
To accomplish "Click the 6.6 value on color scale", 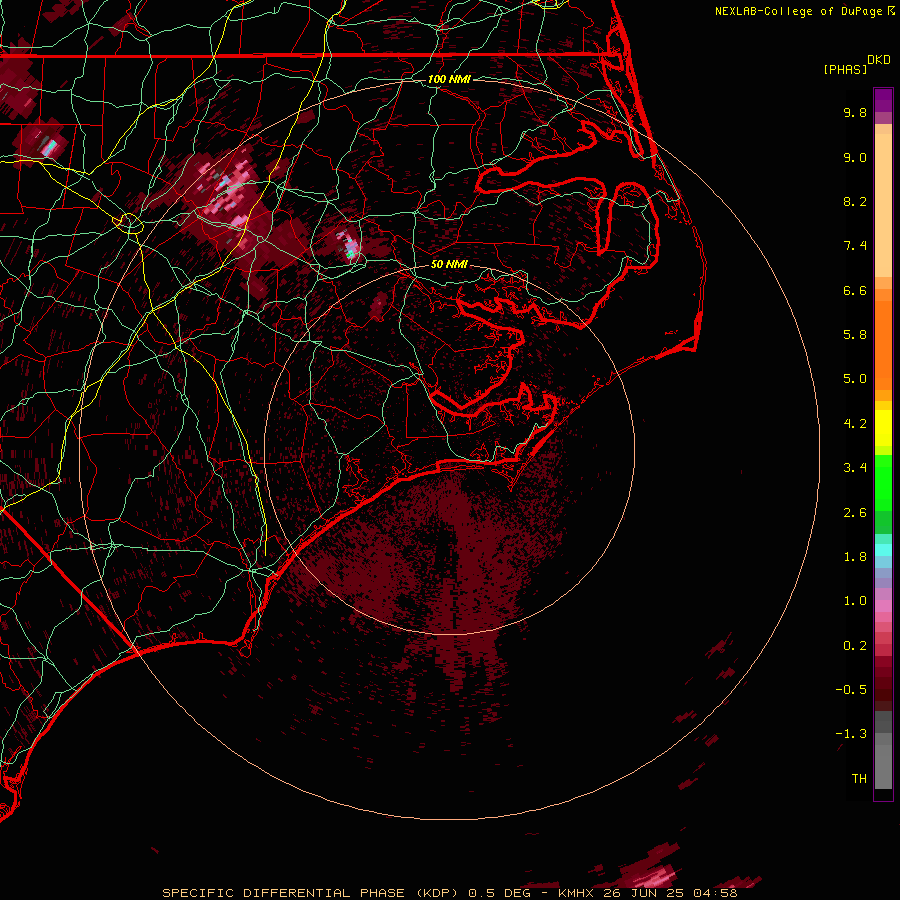I will pyautogui.click(x=855, y=290).
